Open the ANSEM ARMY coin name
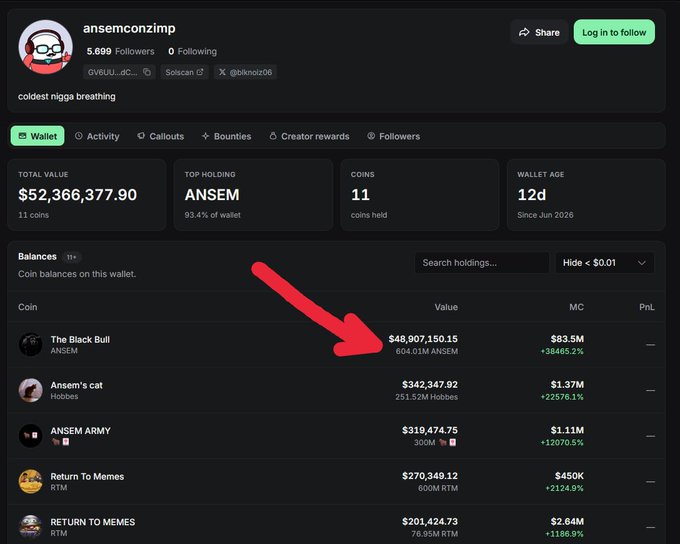Viewport: 680px width, 544px height. pos(81,431)
